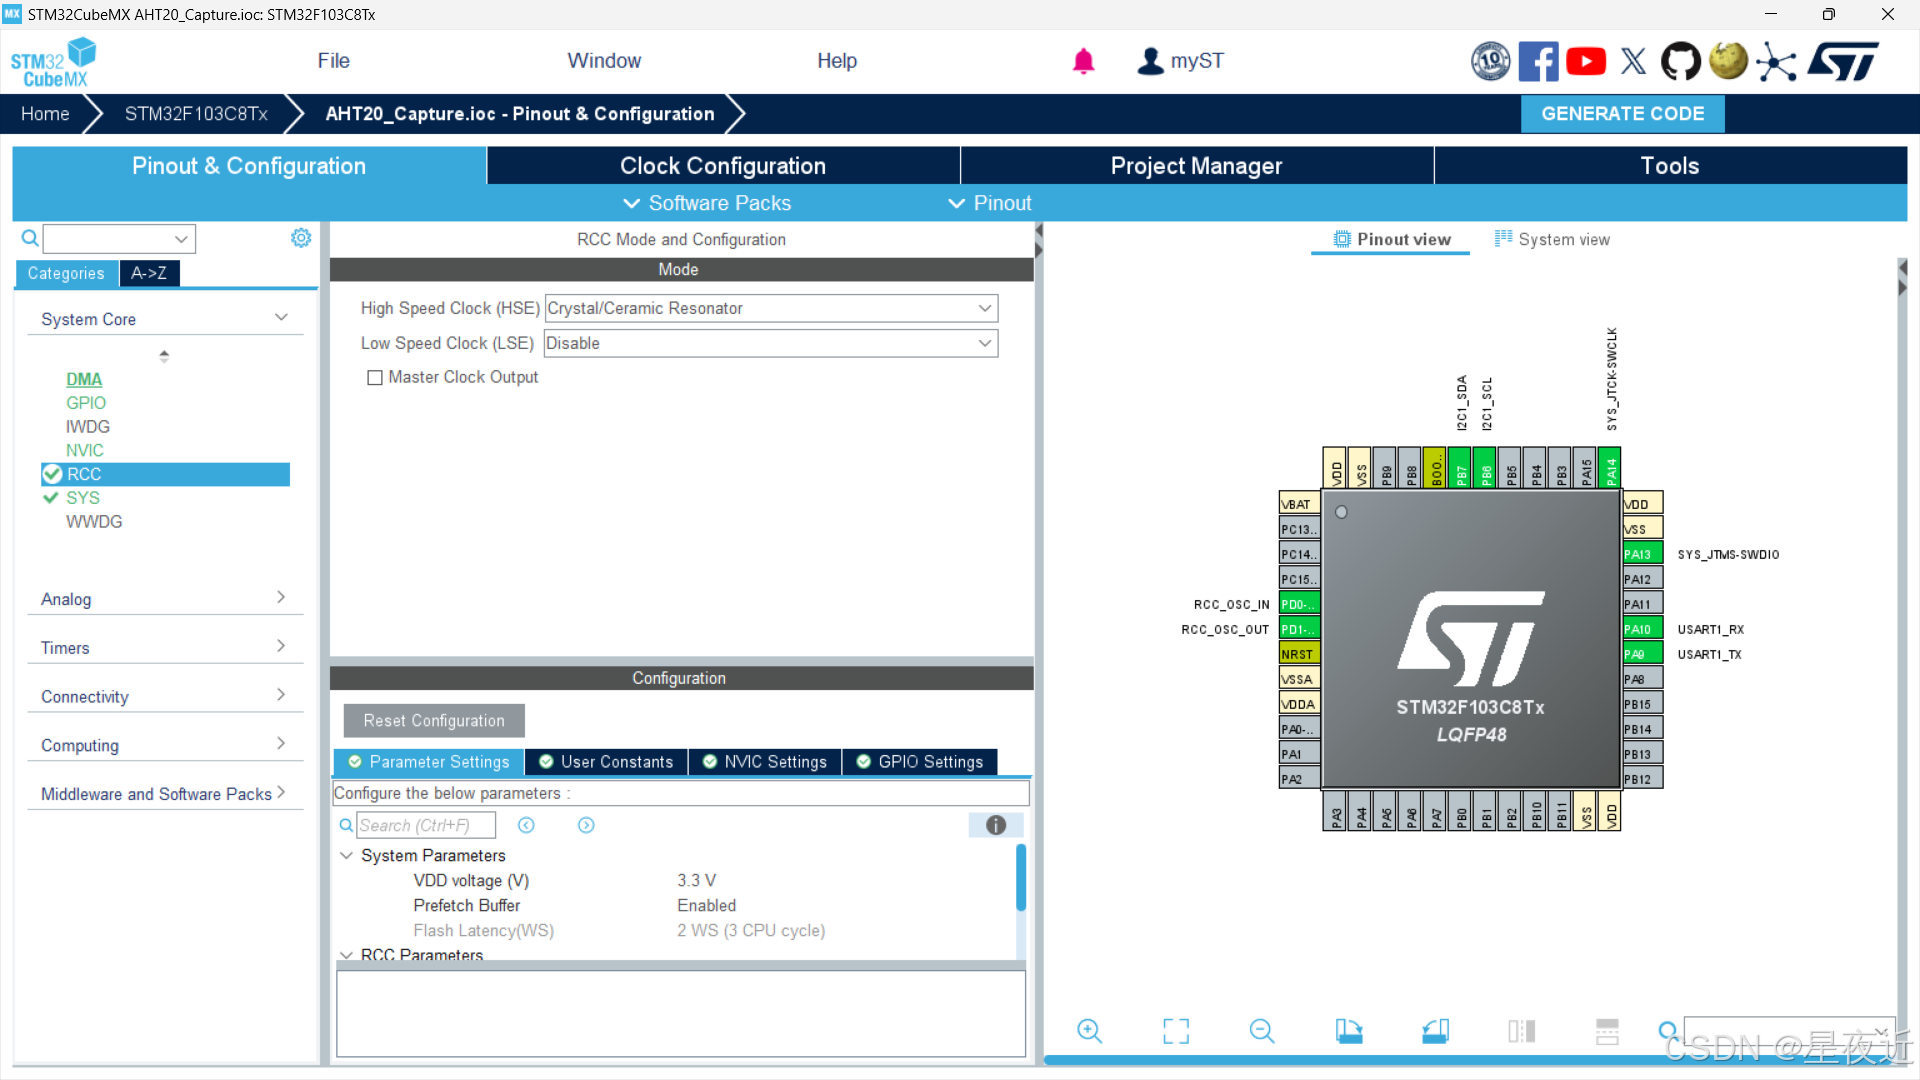Image resolution: width=1920 pixels, height=1080 pixels.
Task: Open Low Speed Clock (LSE) dropdown
Action: click(771, 344)
